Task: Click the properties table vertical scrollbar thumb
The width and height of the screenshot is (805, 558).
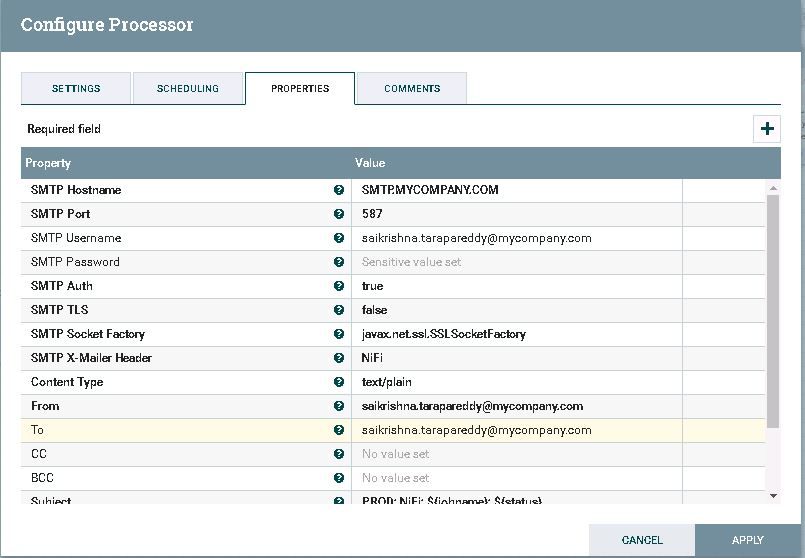Action: pyautogui.click(x=773, y=310)
